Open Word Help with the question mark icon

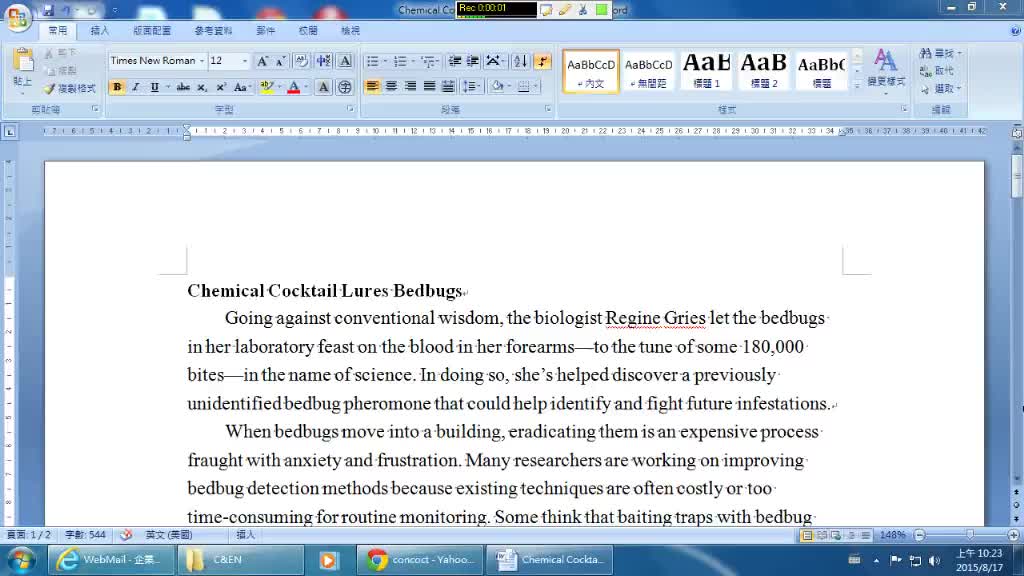click(x=1016, y=31)
